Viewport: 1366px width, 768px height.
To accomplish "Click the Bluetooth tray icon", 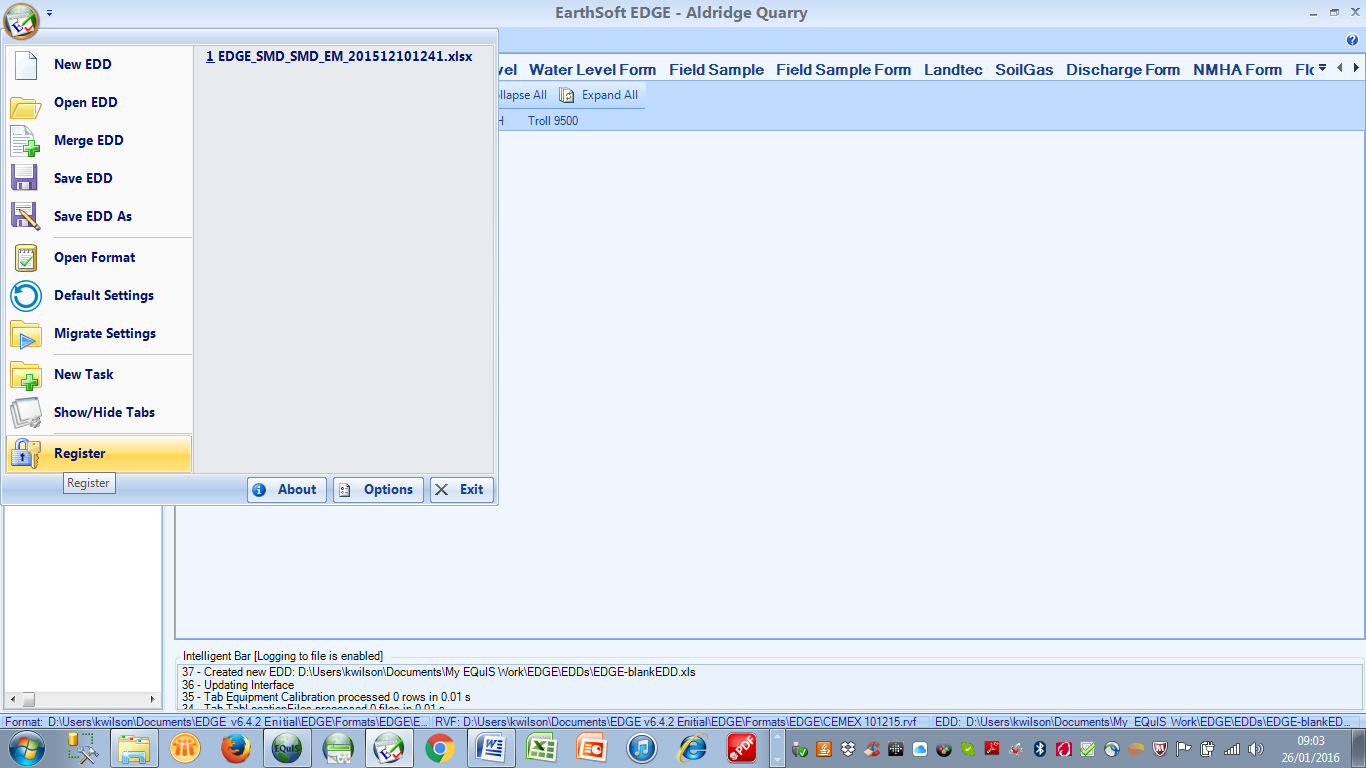I will point(1040,749).
